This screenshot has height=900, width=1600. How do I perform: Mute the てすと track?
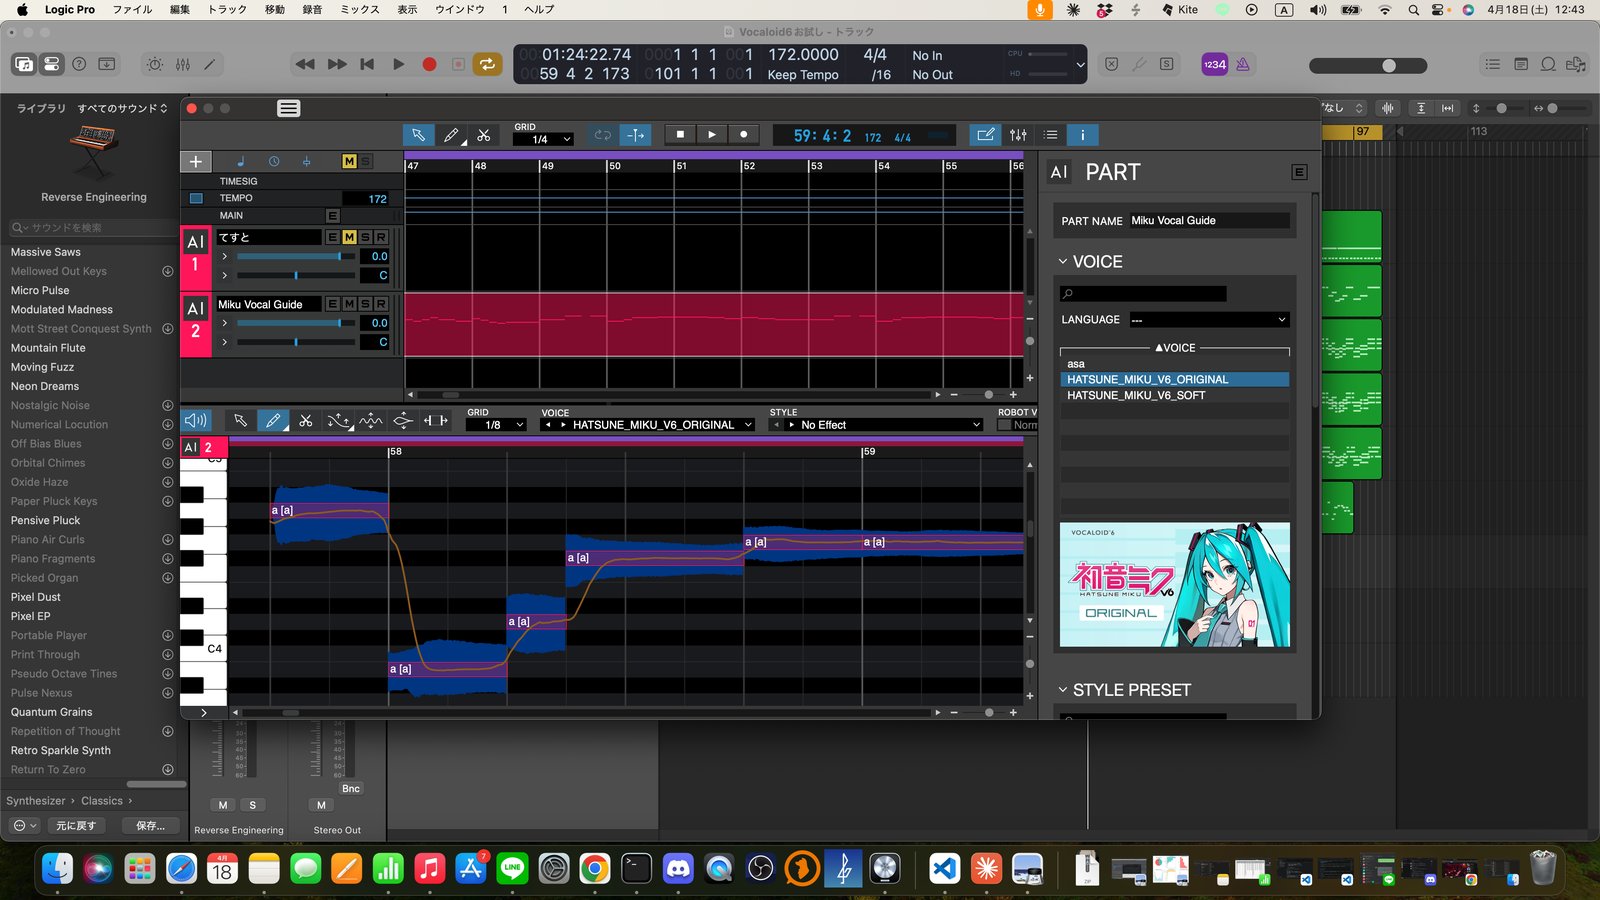348,237
